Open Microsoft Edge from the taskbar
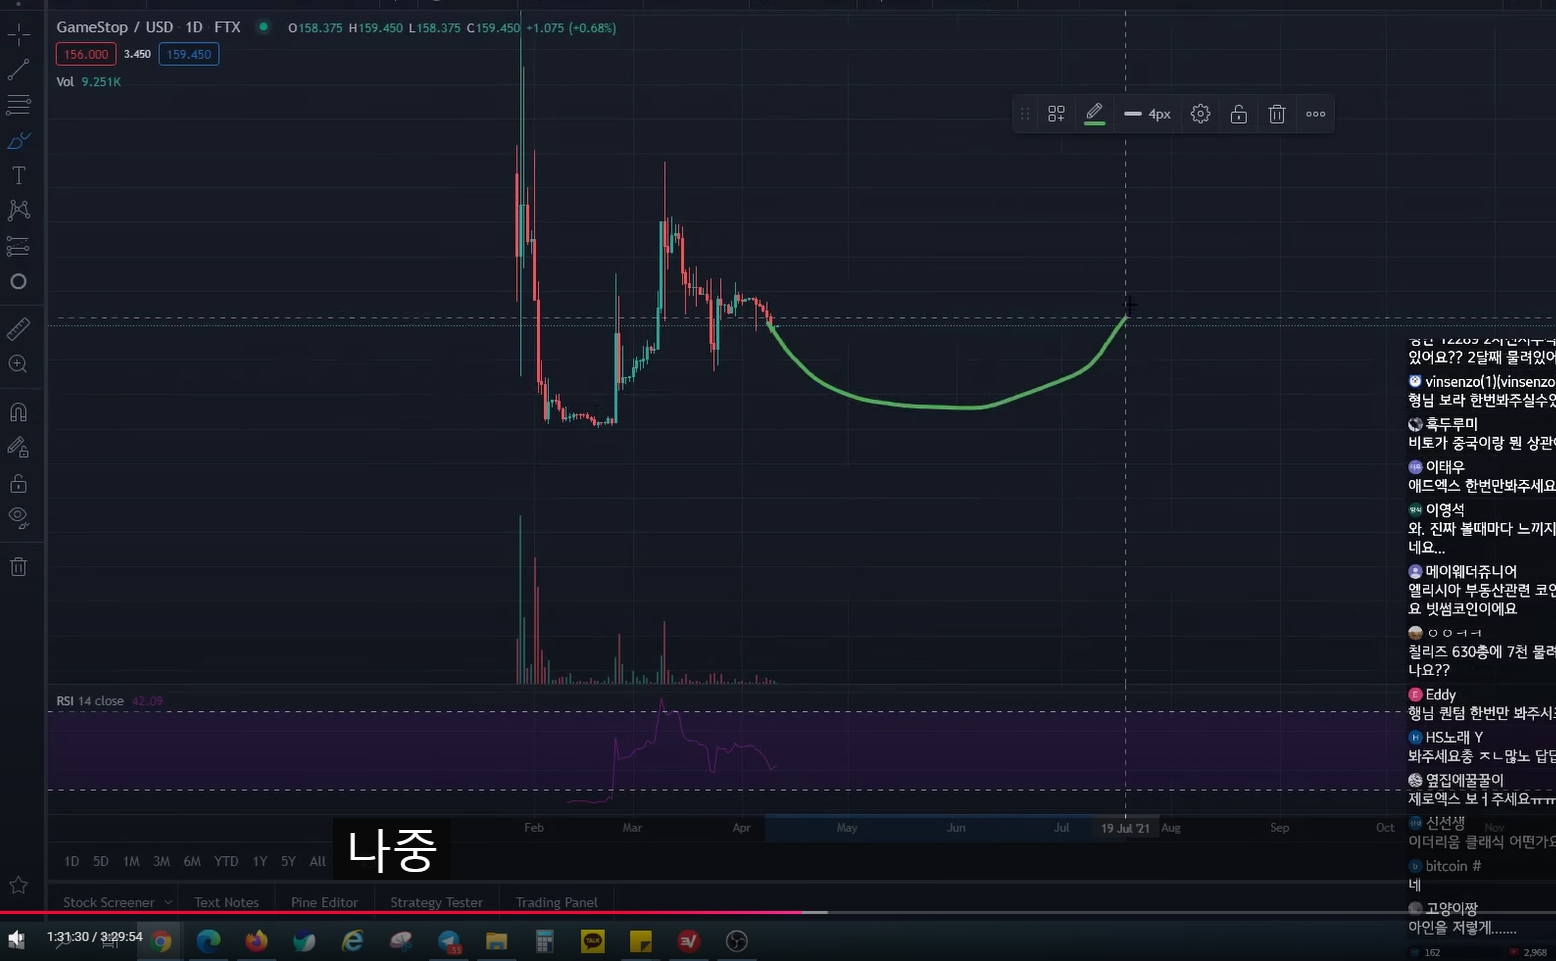Screen dimensions: 1556x961 208,941
